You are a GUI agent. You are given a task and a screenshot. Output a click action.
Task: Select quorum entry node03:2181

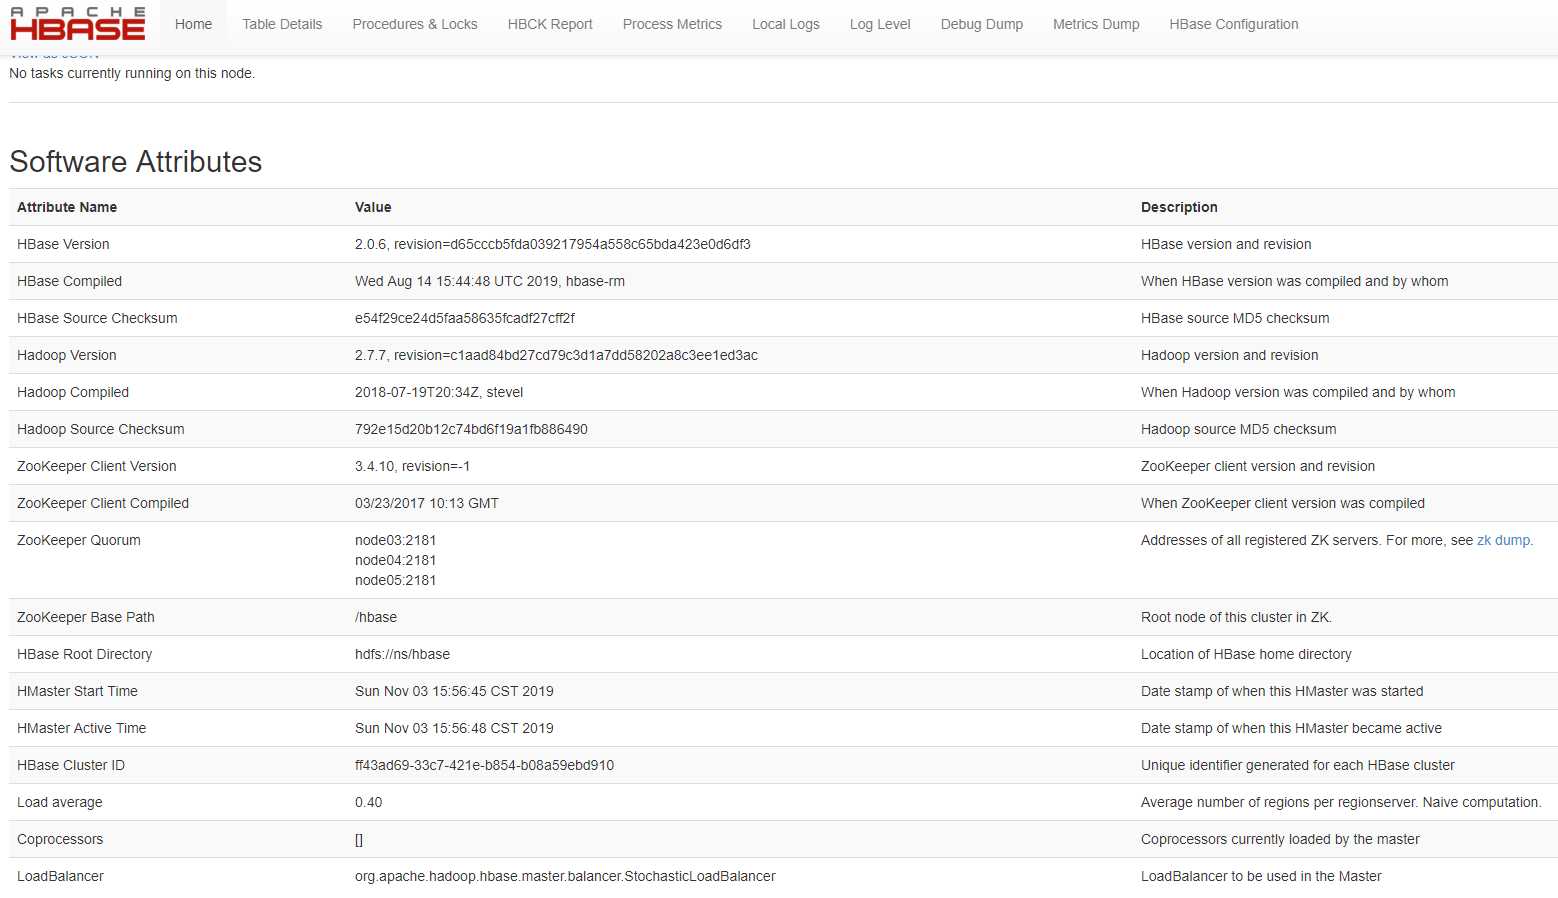coord(396,540)
